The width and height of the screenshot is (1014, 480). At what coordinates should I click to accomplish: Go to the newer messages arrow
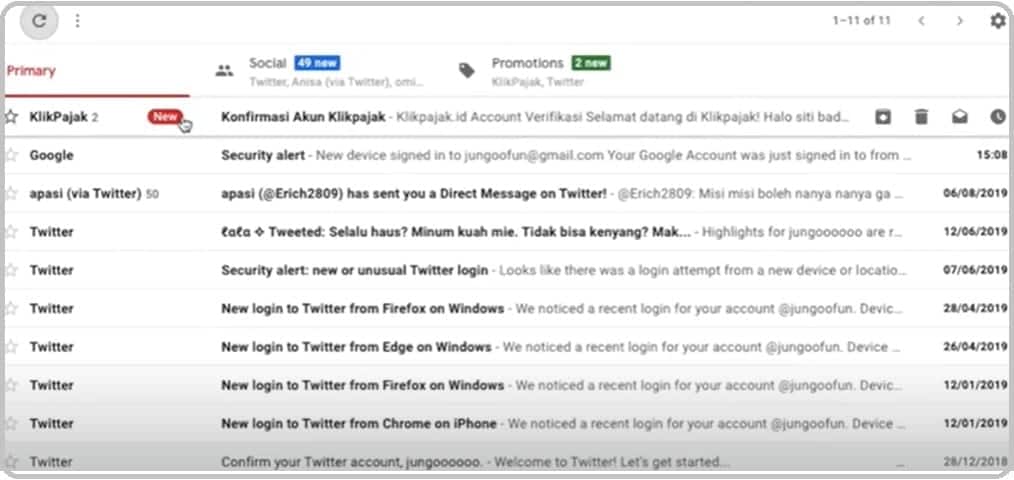(x=922, y=21)
